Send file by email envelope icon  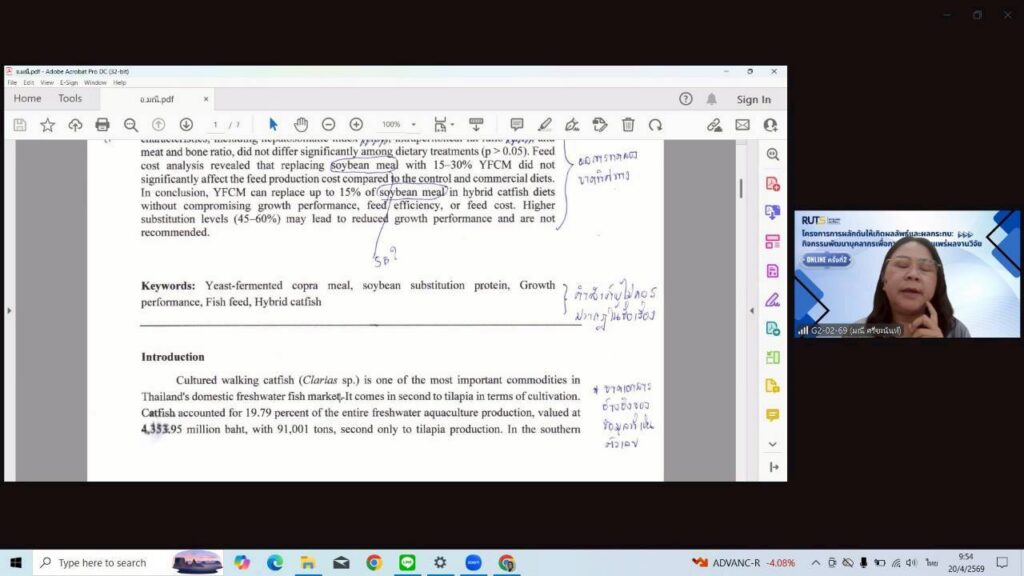tap(742, 125)
